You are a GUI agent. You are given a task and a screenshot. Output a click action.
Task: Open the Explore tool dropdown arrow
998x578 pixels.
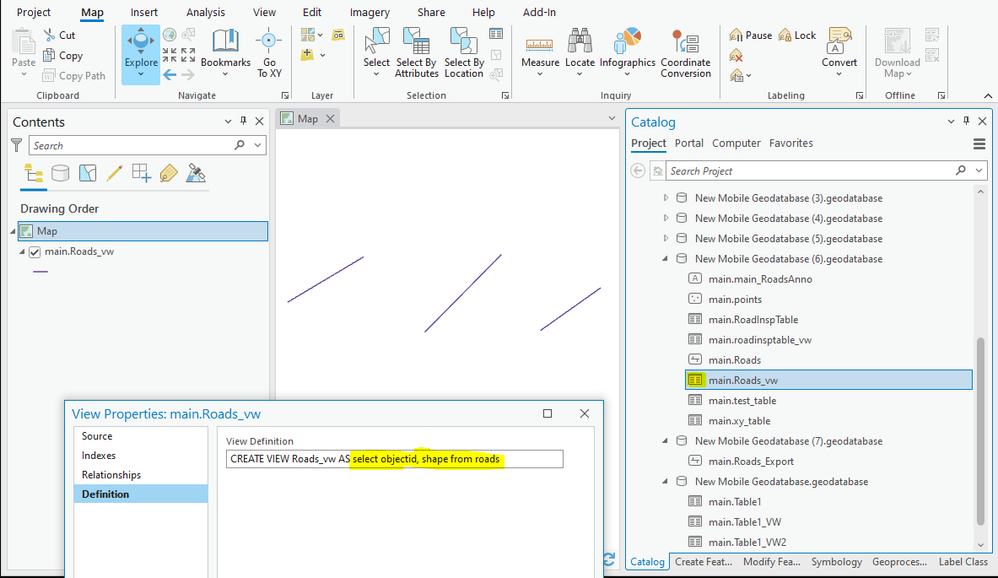click(141, 74)
